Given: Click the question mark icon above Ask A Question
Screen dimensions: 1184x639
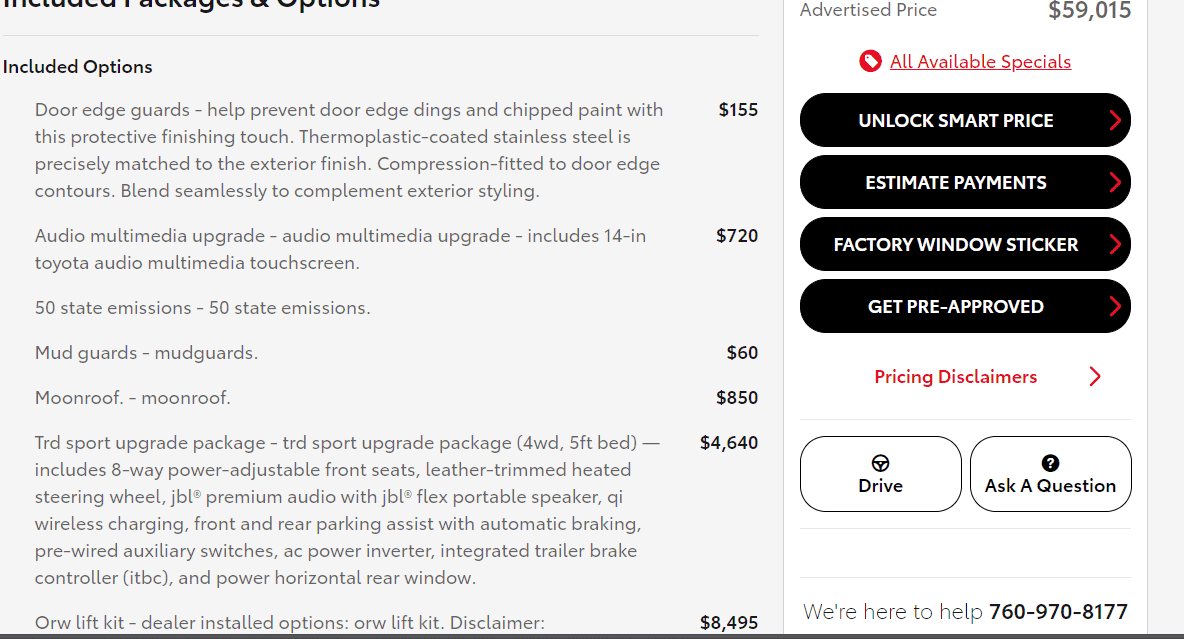Looking at the screenshot, I should (1050, 463).
